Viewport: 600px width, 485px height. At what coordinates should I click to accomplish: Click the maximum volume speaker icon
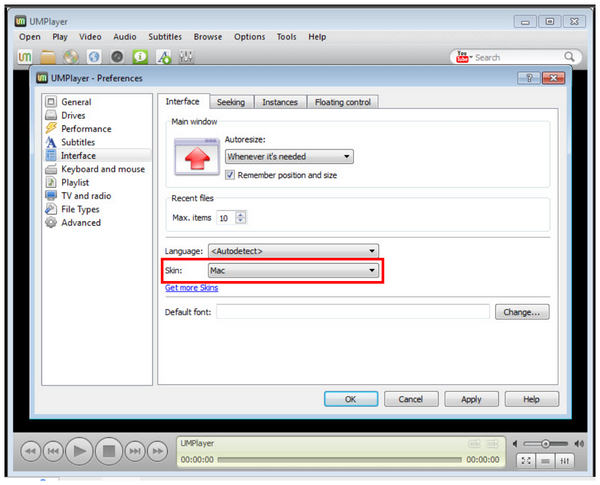click(579, 444)
